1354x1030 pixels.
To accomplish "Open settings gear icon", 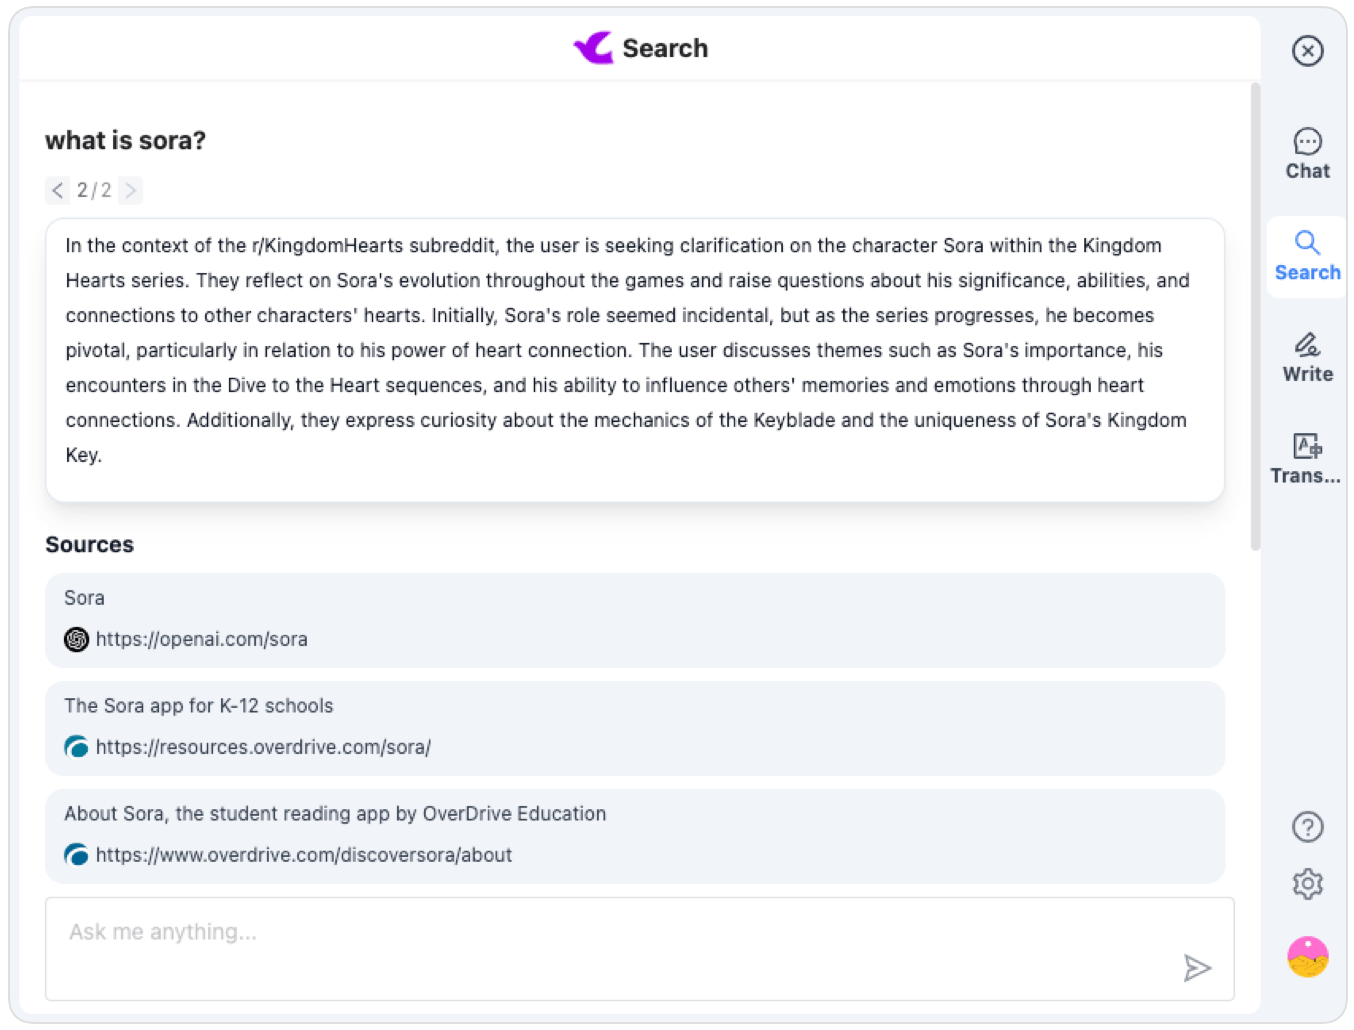I will [x=1307, y=884].
